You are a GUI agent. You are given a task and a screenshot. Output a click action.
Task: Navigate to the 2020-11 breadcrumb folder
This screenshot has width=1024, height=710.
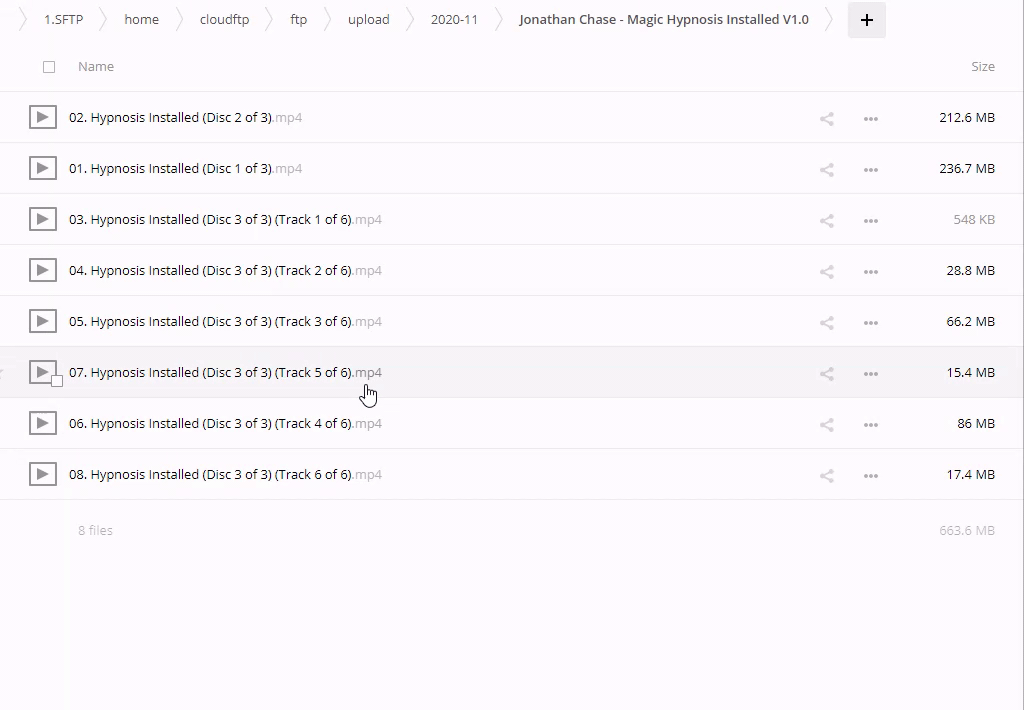coord(453,20)
